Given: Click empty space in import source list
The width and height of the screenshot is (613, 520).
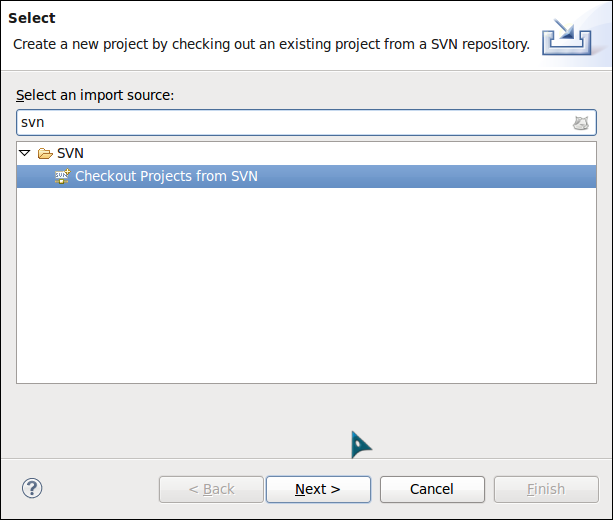Looking at the screenshot, I should (306, 285).
